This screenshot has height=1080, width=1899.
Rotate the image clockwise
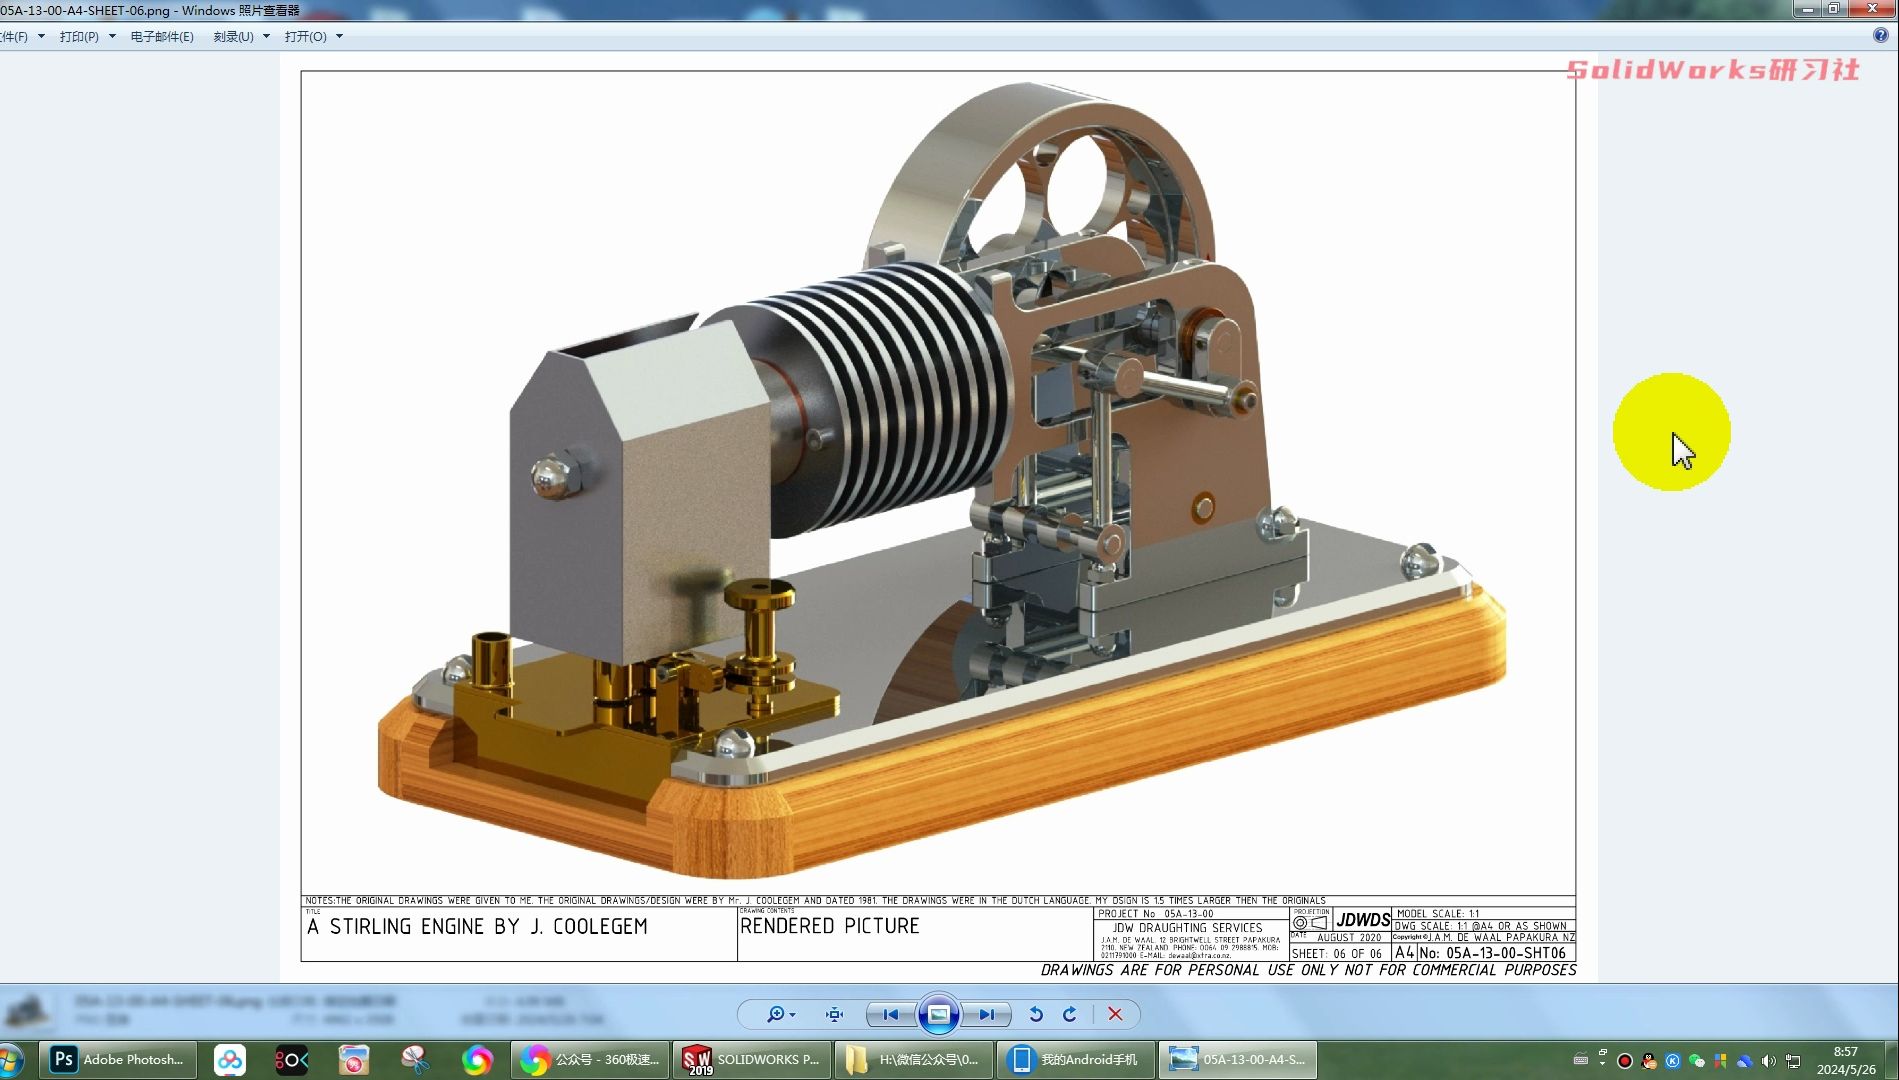point(1070,1014)
